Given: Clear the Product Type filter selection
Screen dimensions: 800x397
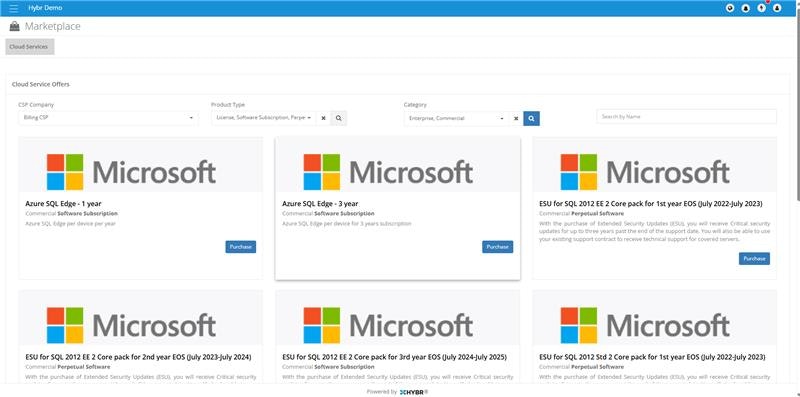Looking at the screenshot, I should [323, 118].
